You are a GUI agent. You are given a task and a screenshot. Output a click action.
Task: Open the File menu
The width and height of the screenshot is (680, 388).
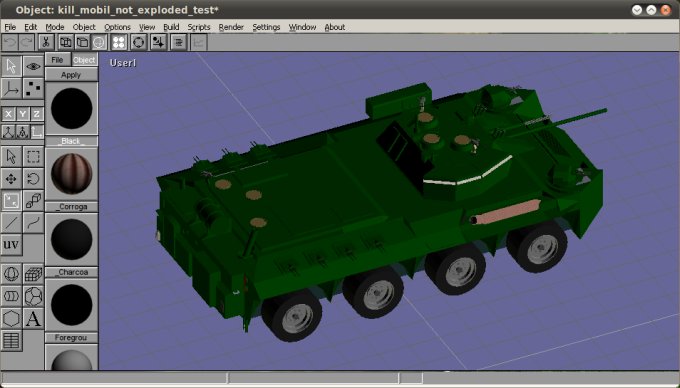(10, 27)
